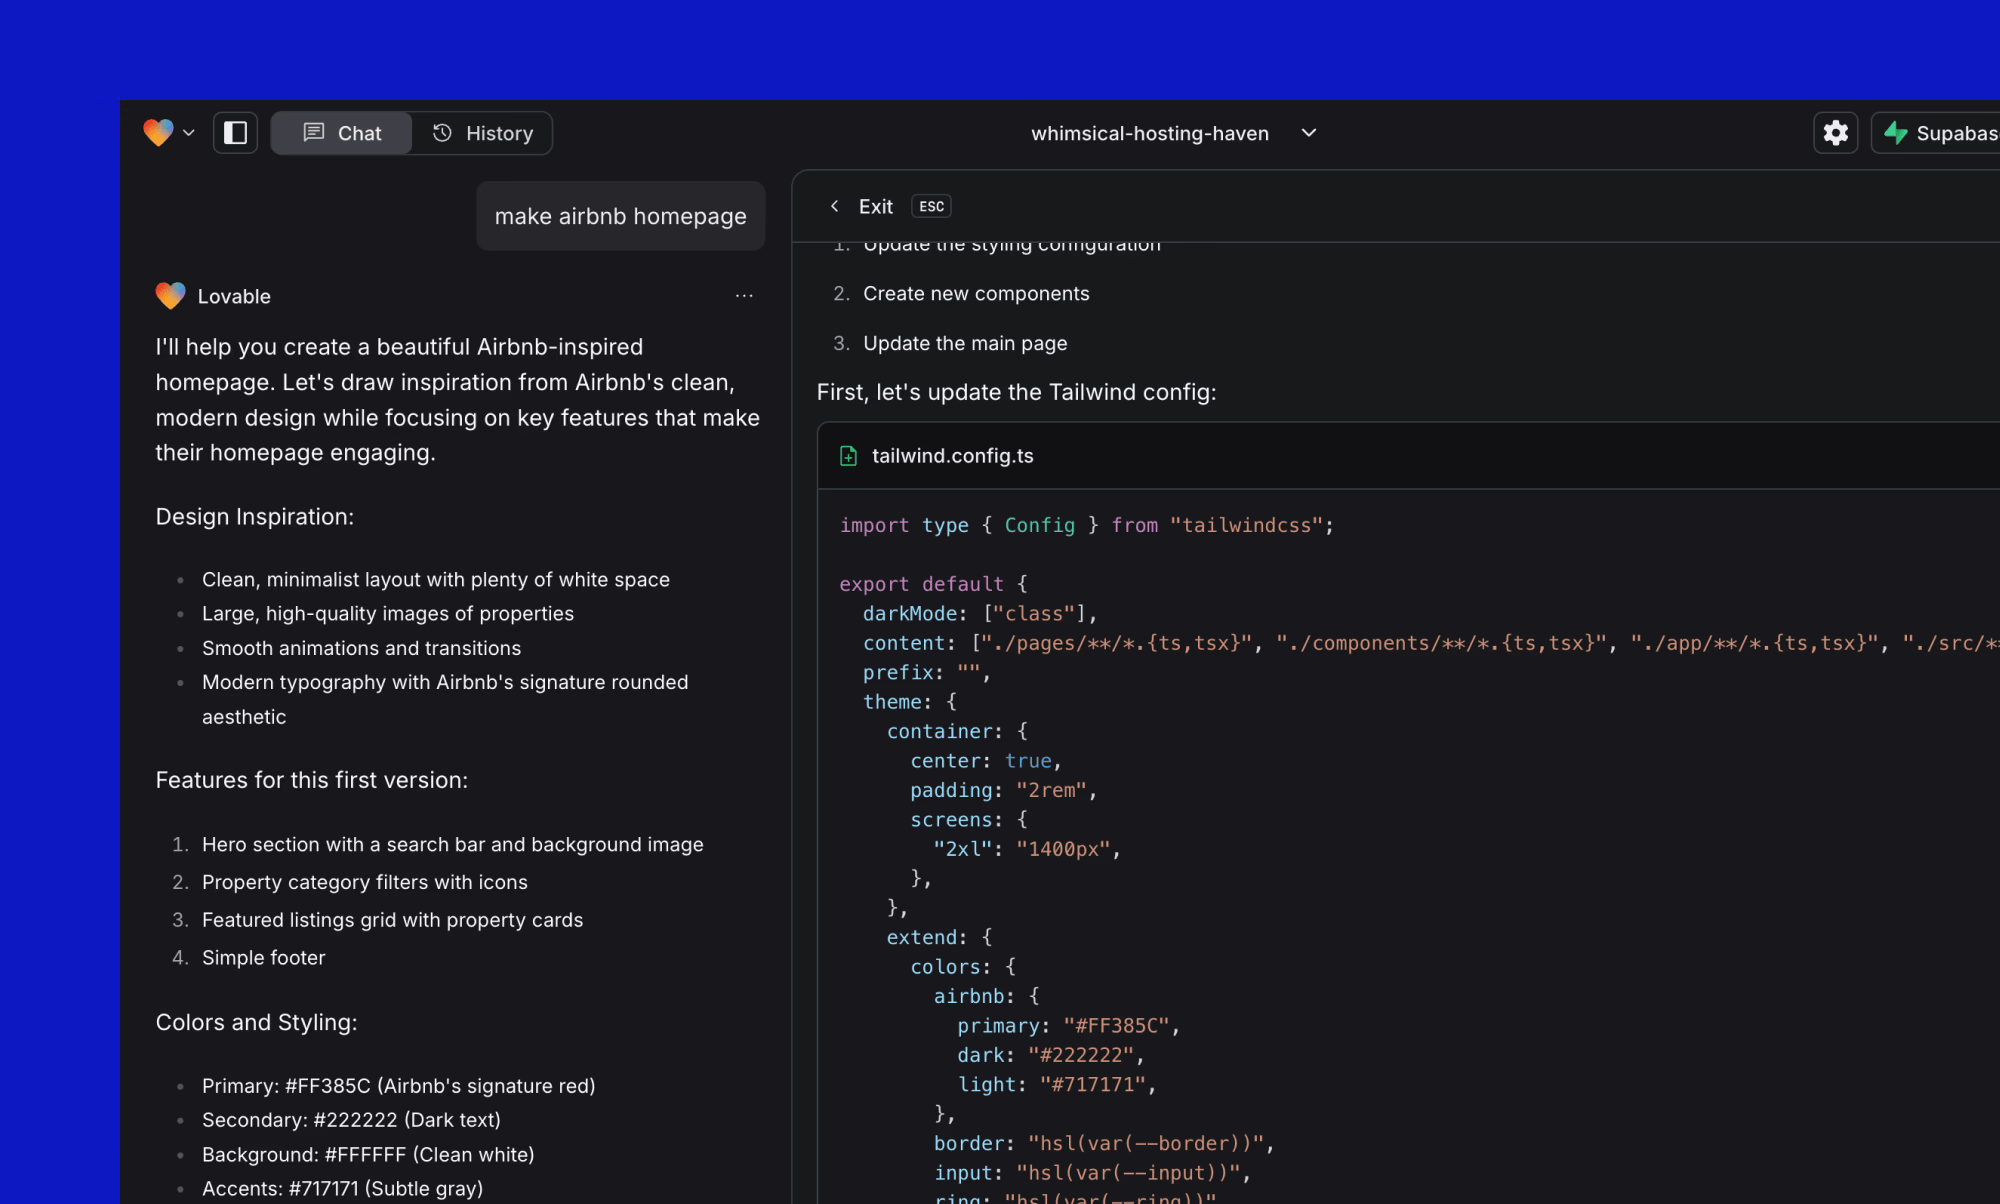Open the dropdown chevron beside the Lovable logo

[x=189, y=132]
